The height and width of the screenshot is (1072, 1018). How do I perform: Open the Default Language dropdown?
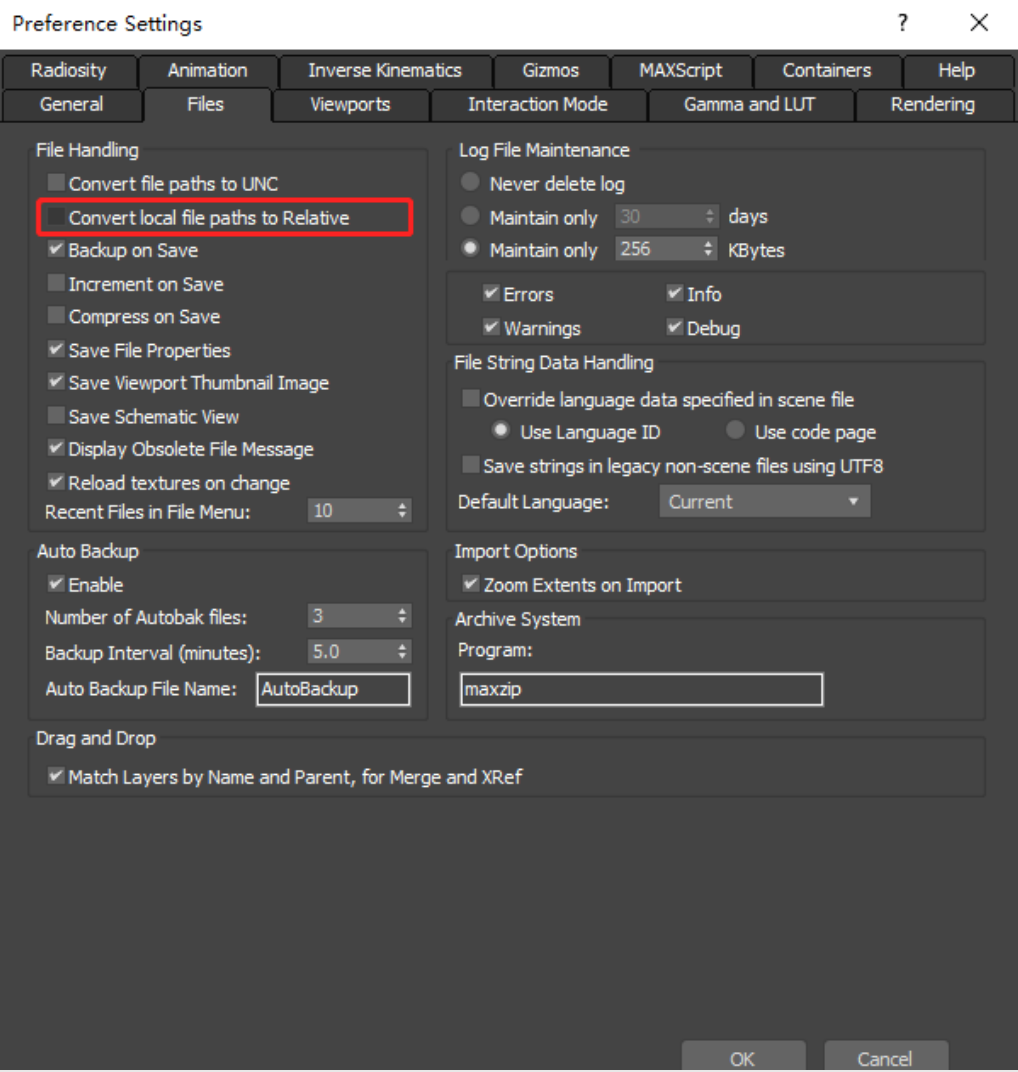point(764,501)
